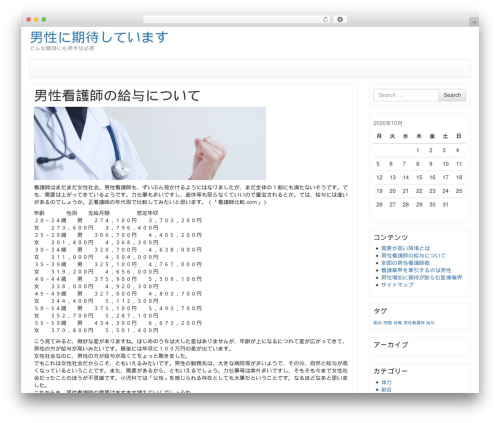This screenshot has height=423, width=500.
Task: Open the 割合 category link
Action: pyautogui.click(x=386, y=389)
